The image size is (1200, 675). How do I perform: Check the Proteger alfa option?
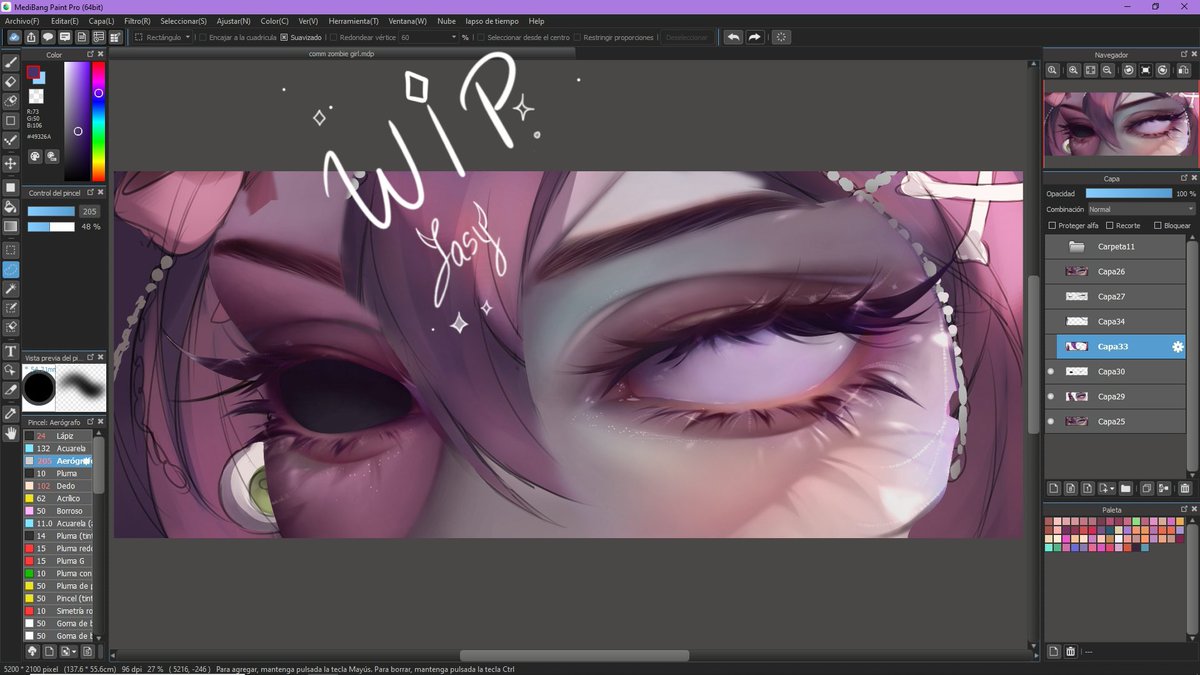[1051, 225]
